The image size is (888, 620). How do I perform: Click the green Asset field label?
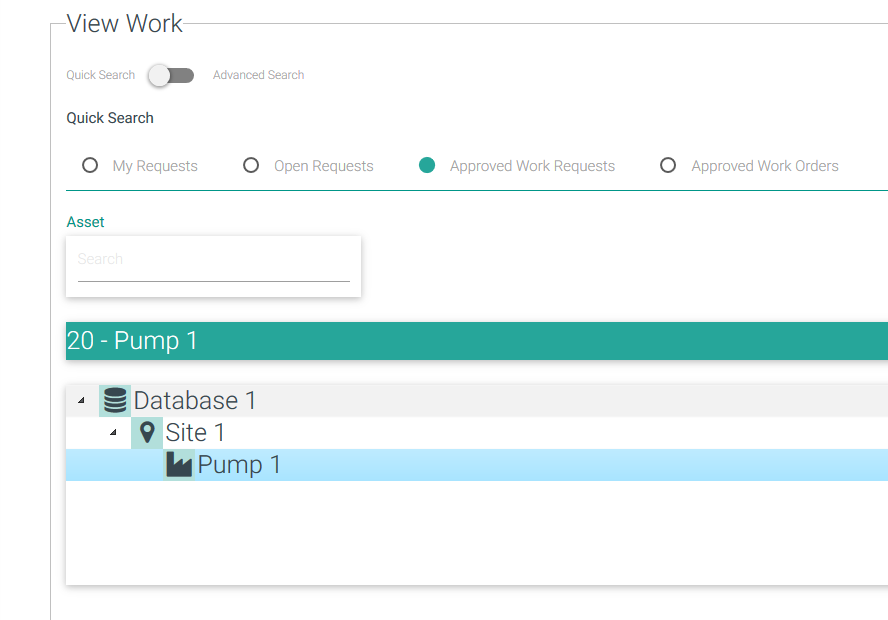pos(85,222)
